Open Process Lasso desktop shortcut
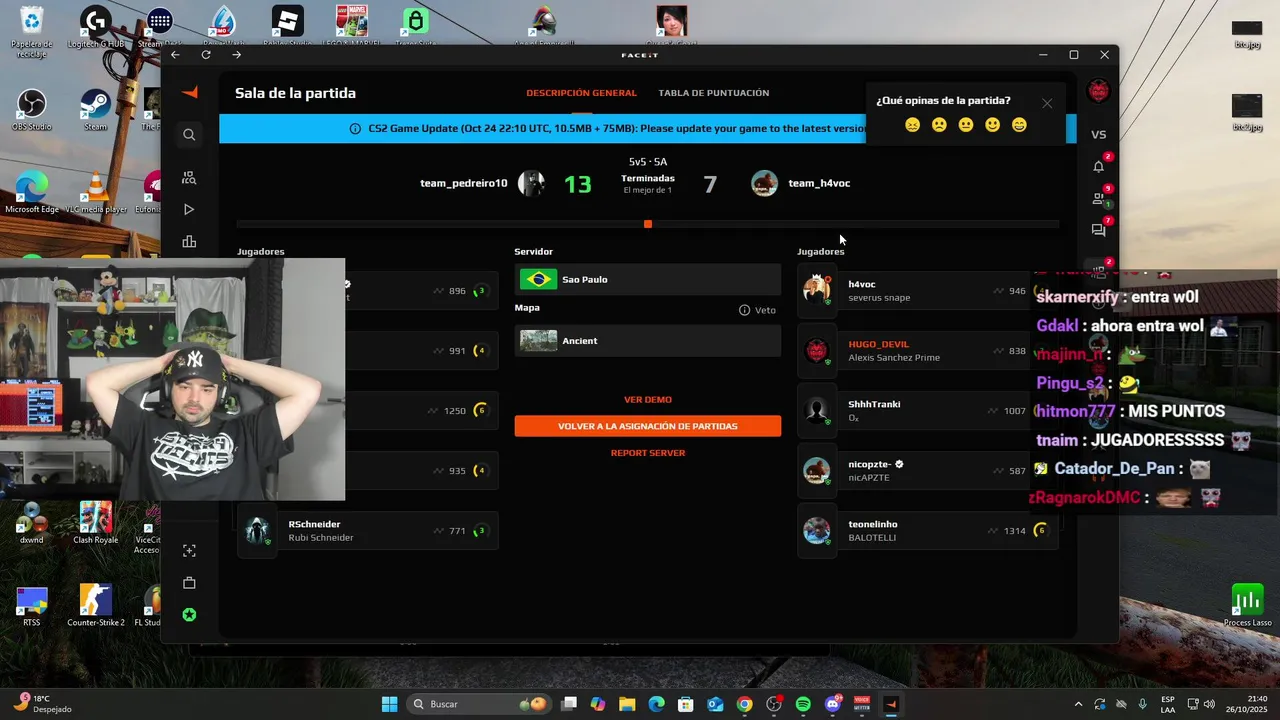Image resolution: width=1280 pixels, height=720 pixels. tap(1247, 605)
